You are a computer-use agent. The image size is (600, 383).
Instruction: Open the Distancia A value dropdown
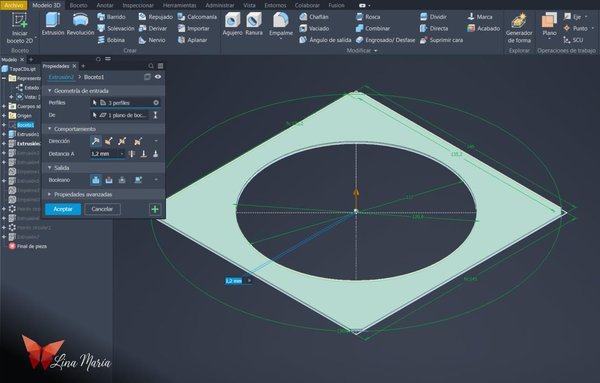(122, 154)
